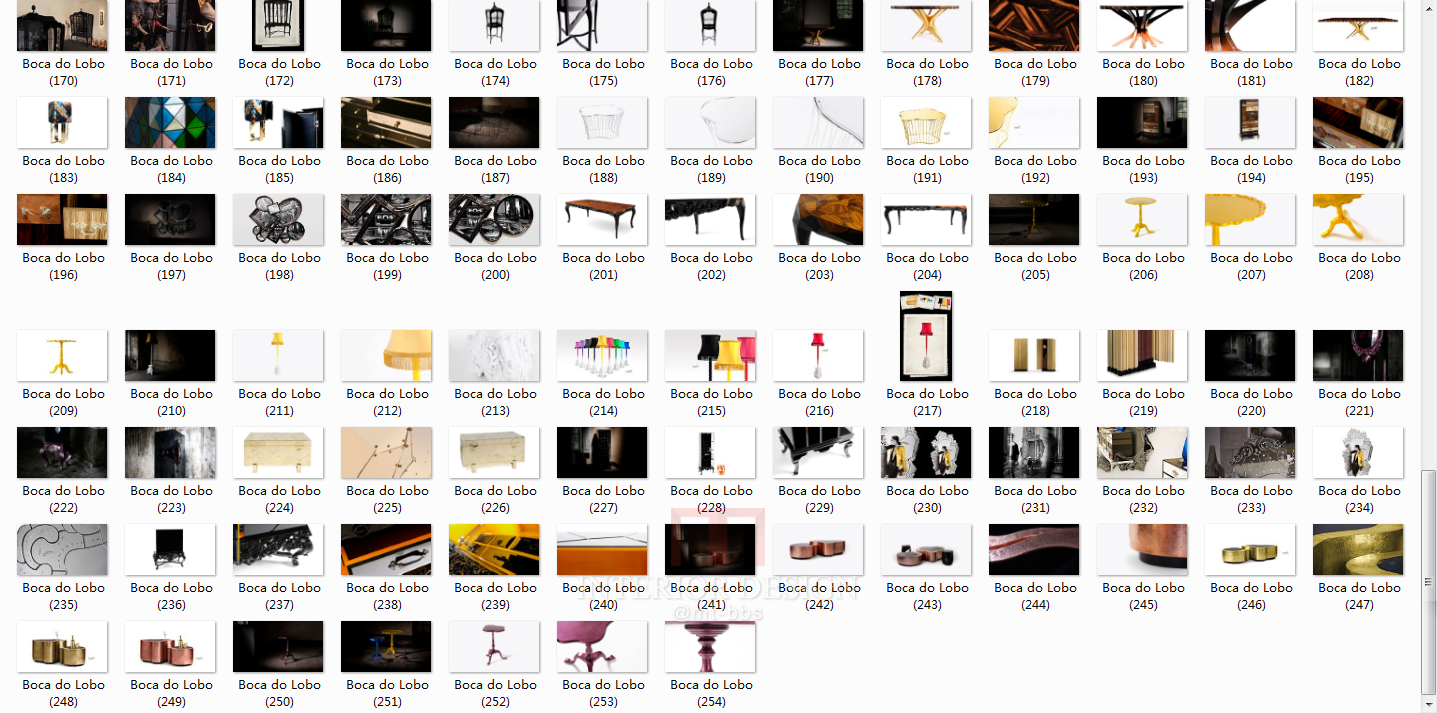1437x713 pixels.
Task: Select the tall Boca do Lobo (217) thumbnail
Action: click(926, 336)
